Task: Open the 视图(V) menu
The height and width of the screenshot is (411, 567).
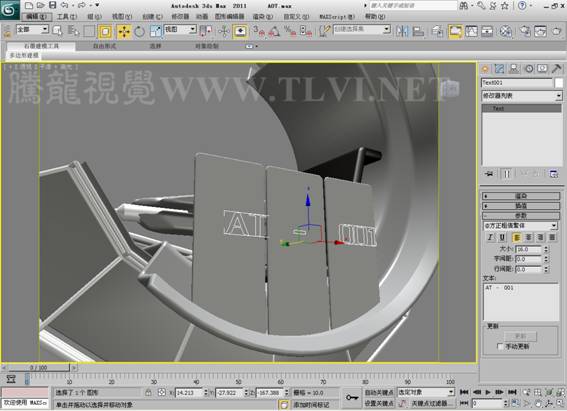Action: (122, 17)
